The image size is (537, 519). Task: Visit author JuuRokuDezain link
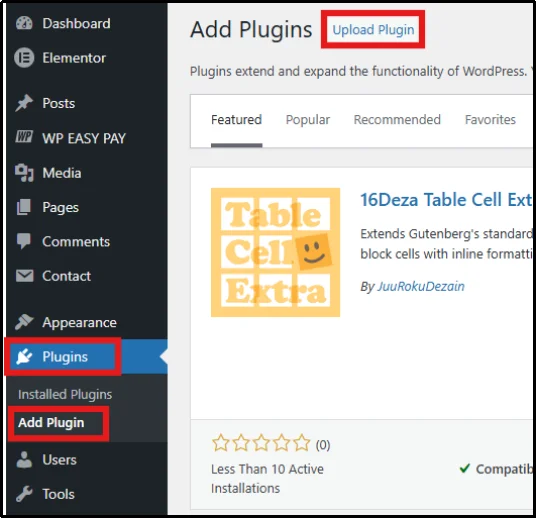tap(421, 286)
